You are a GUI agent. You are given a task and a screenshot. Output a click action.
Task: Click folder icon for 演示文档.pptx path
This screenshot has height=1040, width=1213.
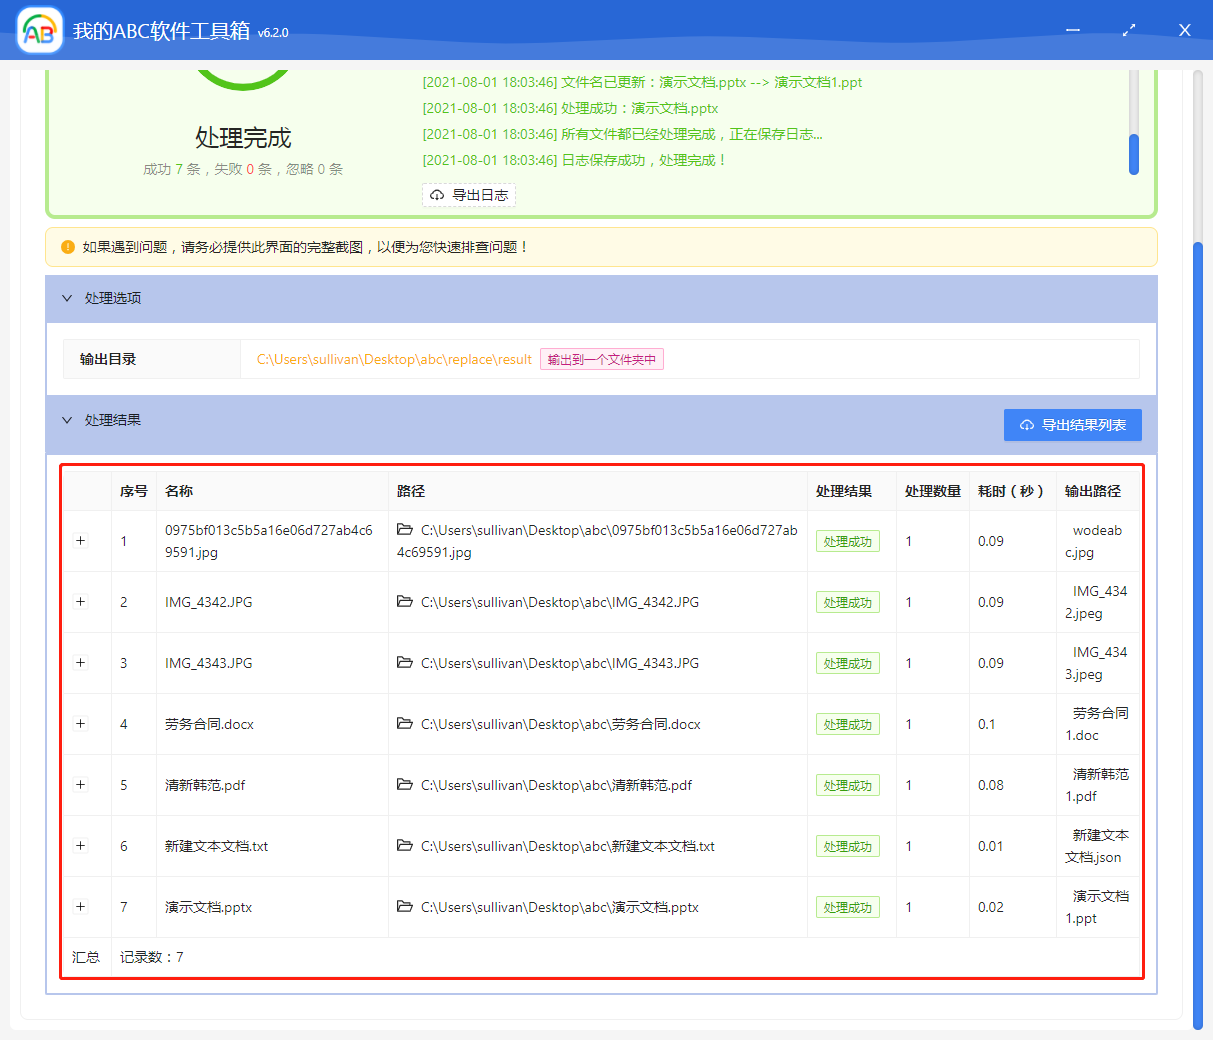tap(405, 907)
